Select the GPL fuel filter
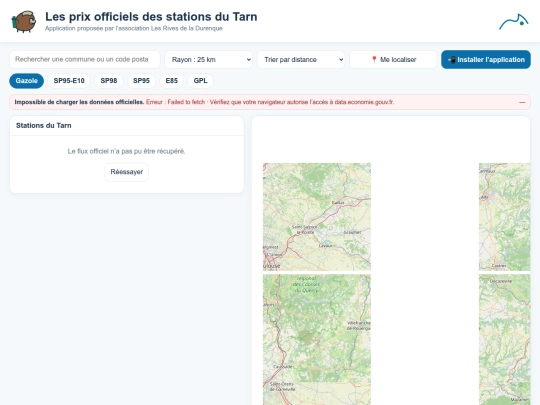The height and width of the screenshot is (405, 540). (200, 81)
